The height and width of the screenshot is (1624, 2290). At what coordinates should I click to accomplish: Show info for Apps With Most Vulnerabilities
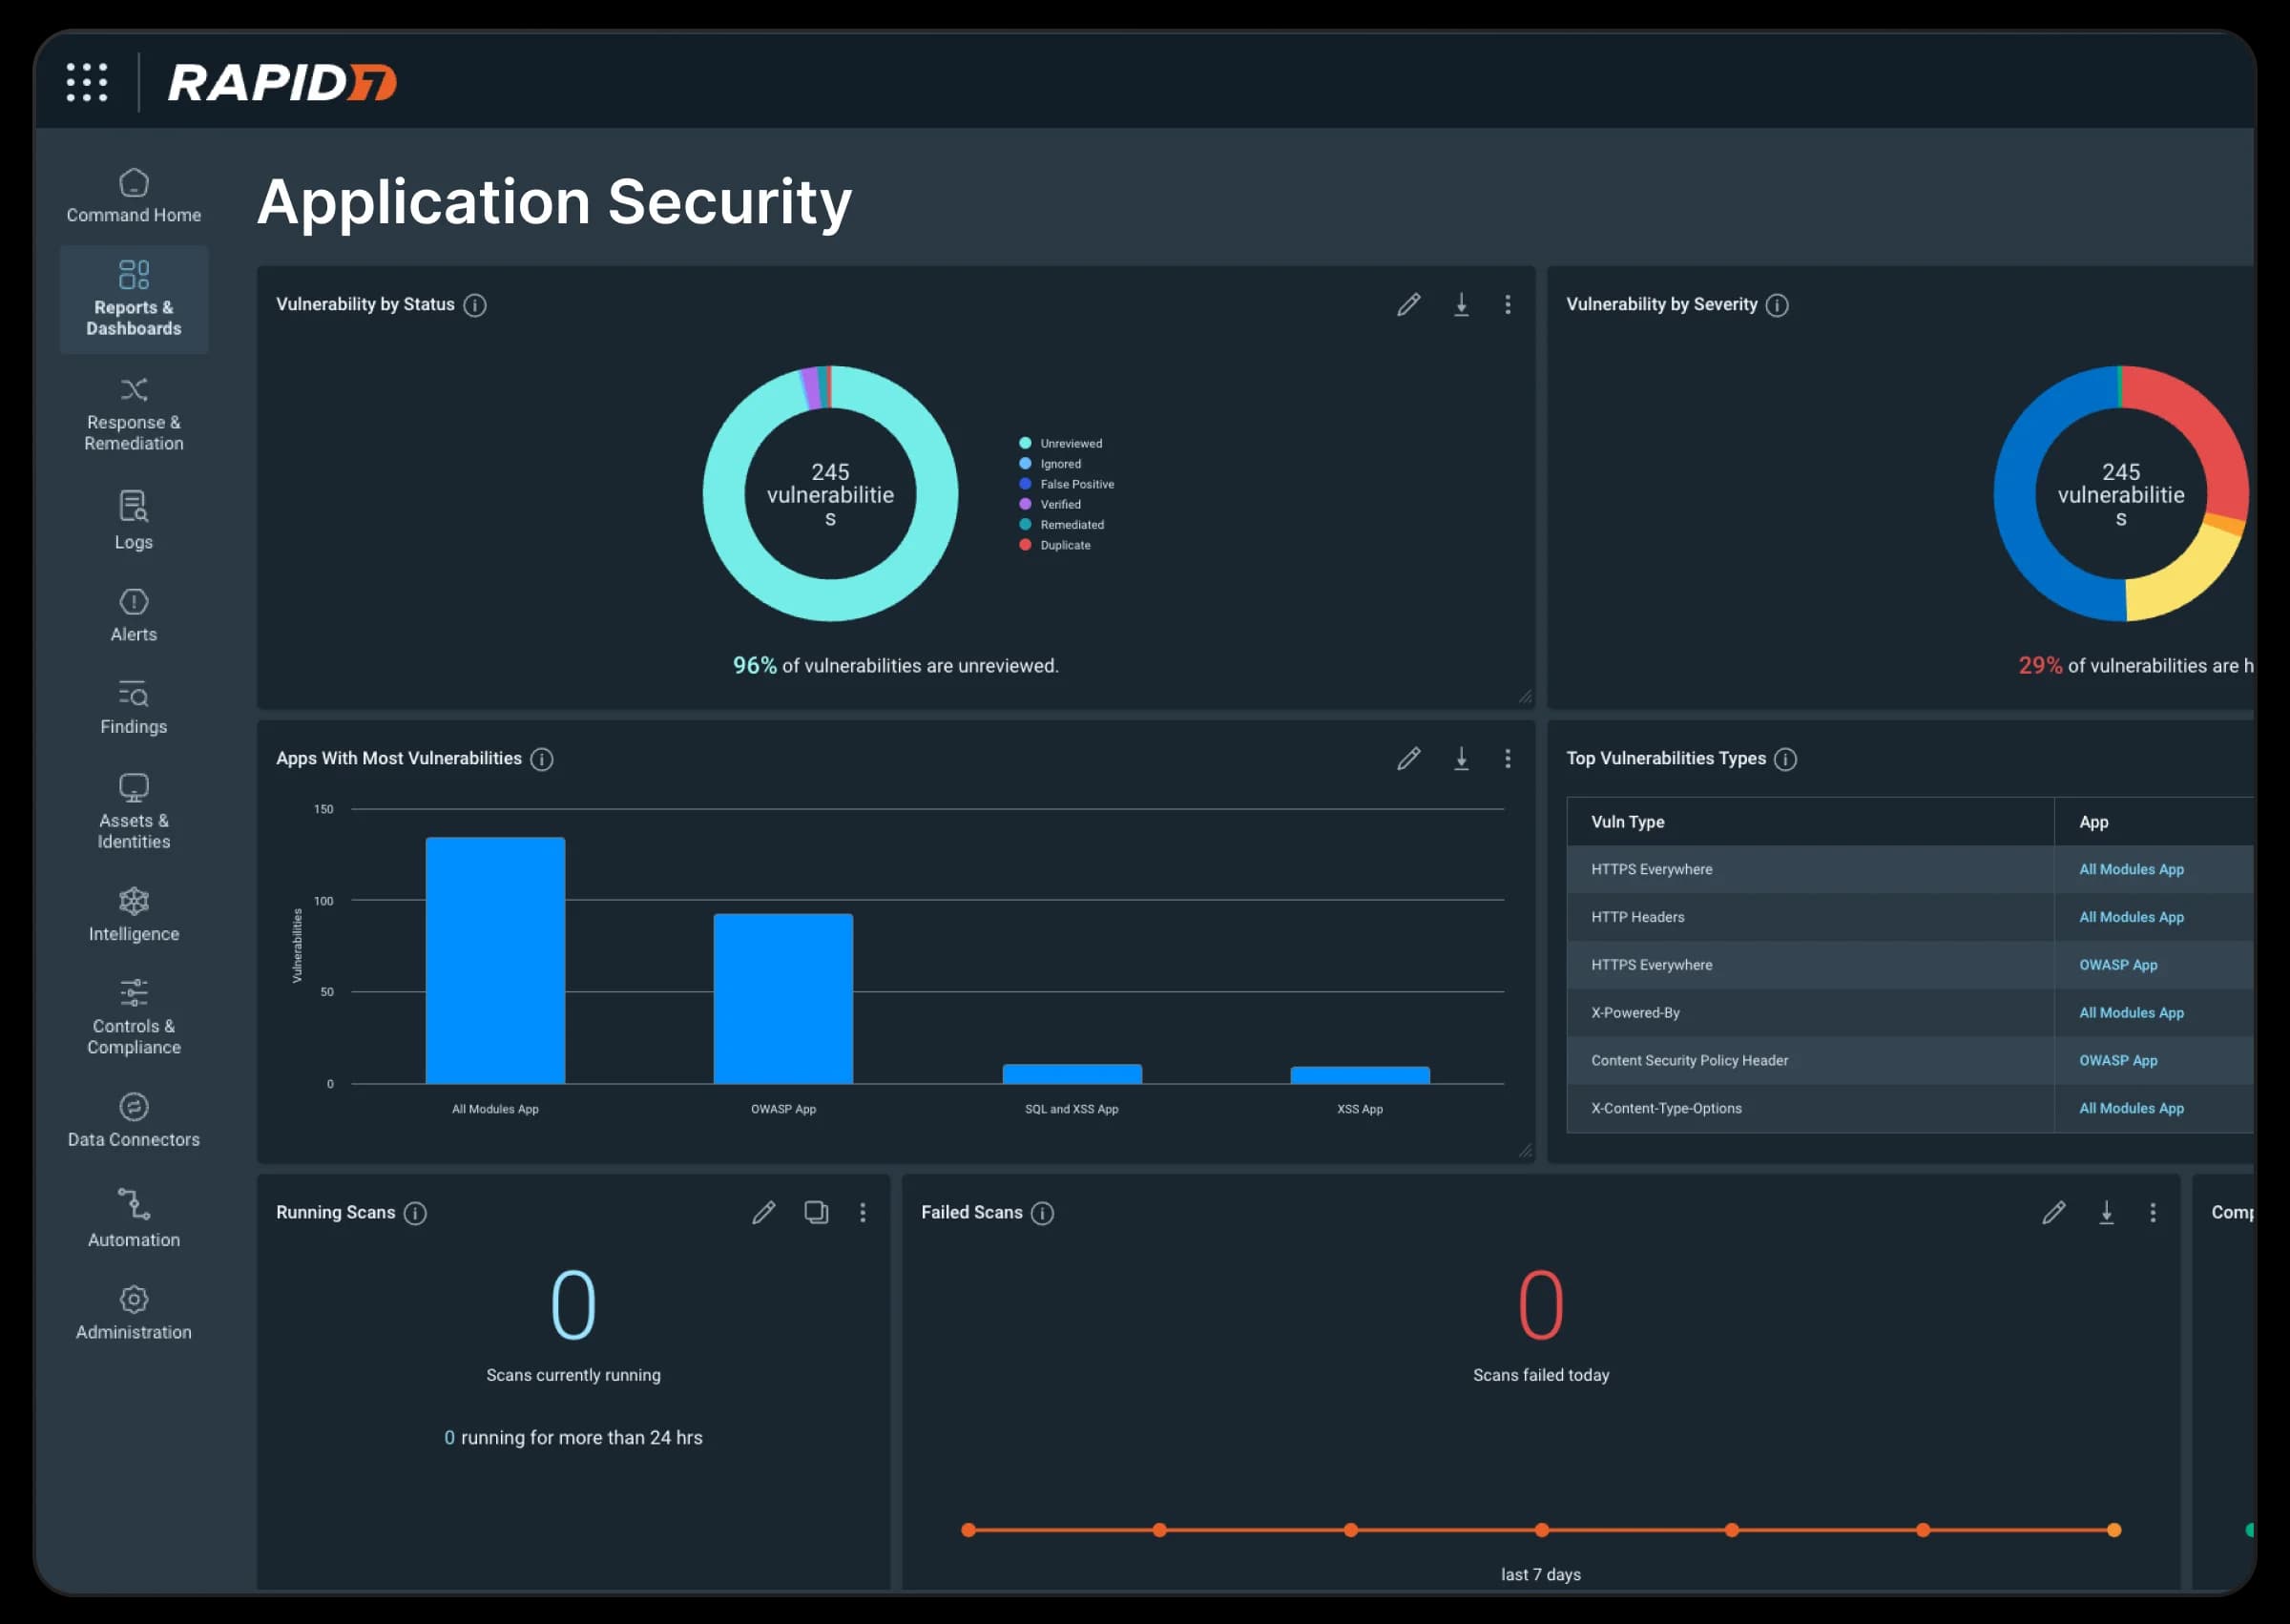coord(542,759)
